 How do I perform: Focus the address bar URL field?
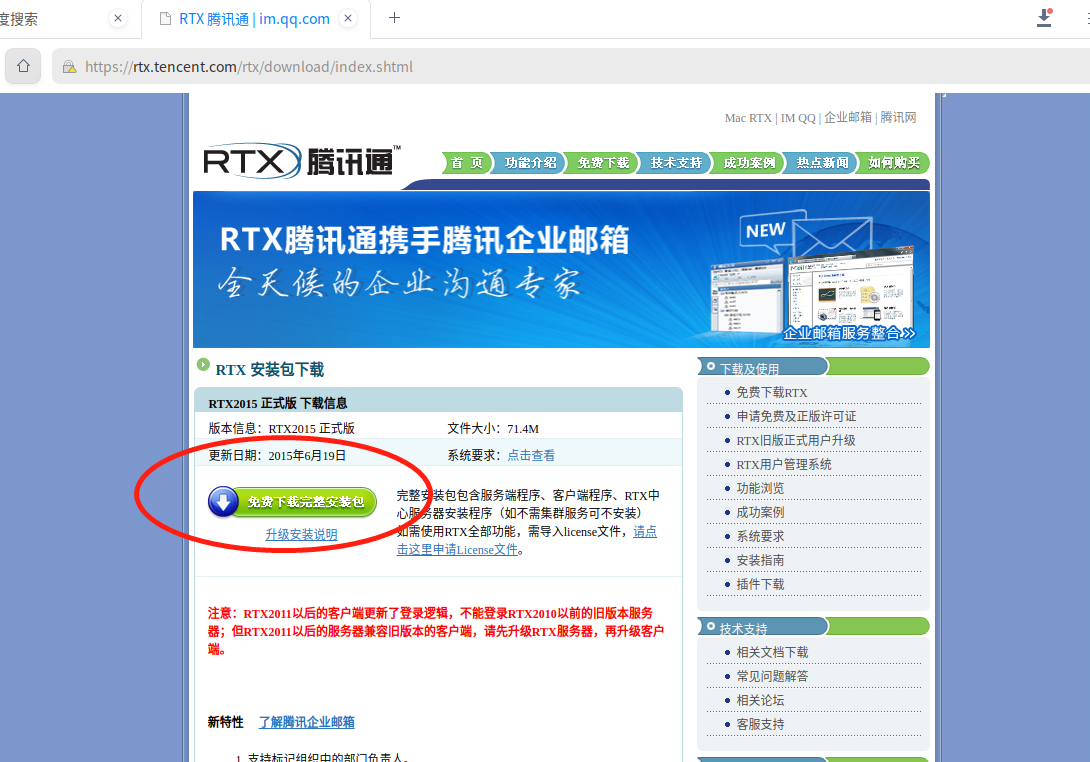570,67
